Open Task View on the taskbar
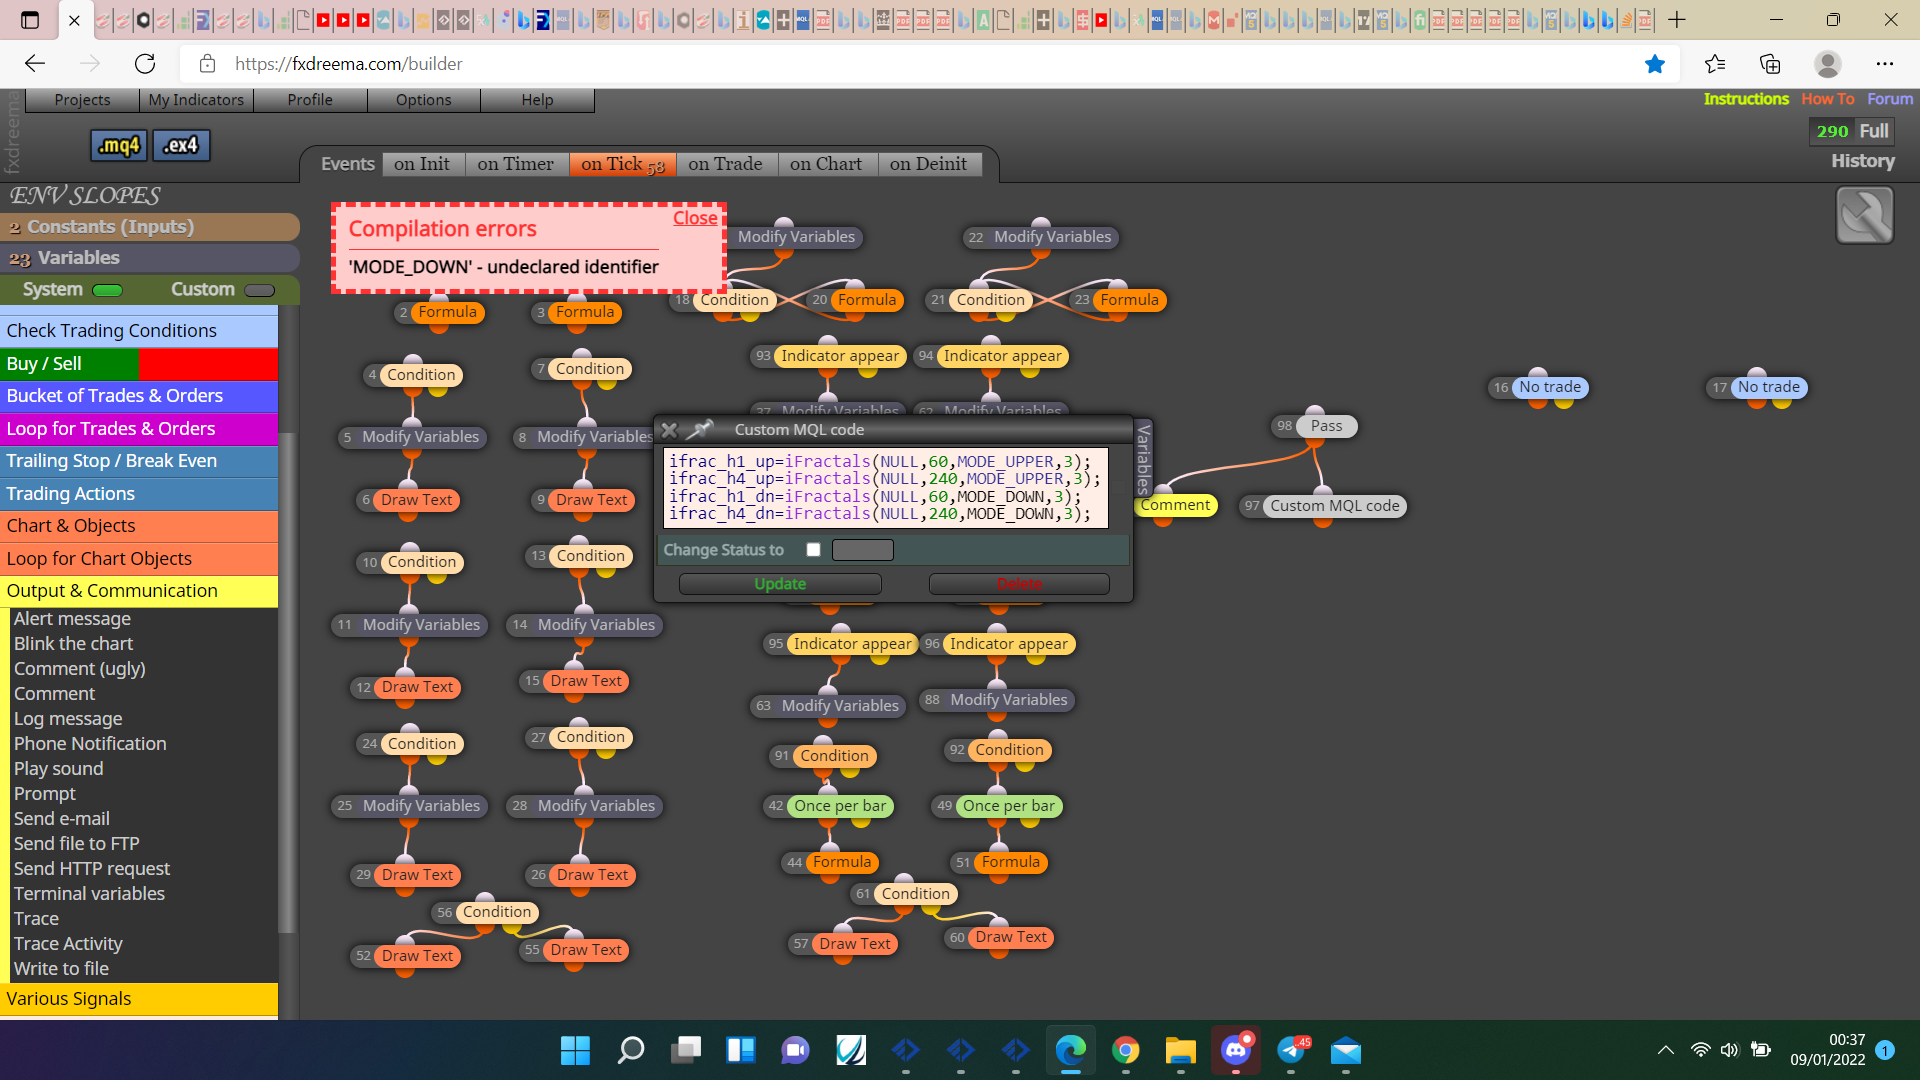The height and width of the screenshot is (1080, 1920). tap(685, 1050)
